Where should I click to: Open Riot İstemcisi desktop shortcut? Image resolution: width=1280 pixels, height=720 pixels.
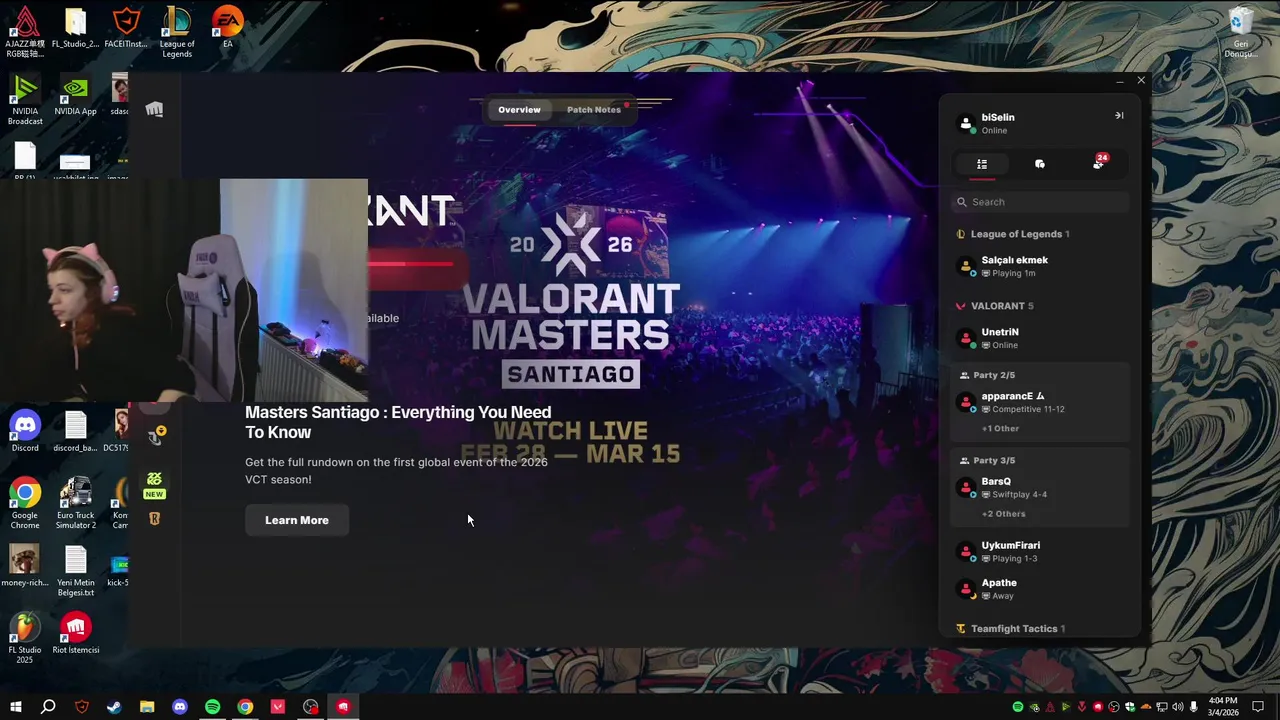coord(76,634)
